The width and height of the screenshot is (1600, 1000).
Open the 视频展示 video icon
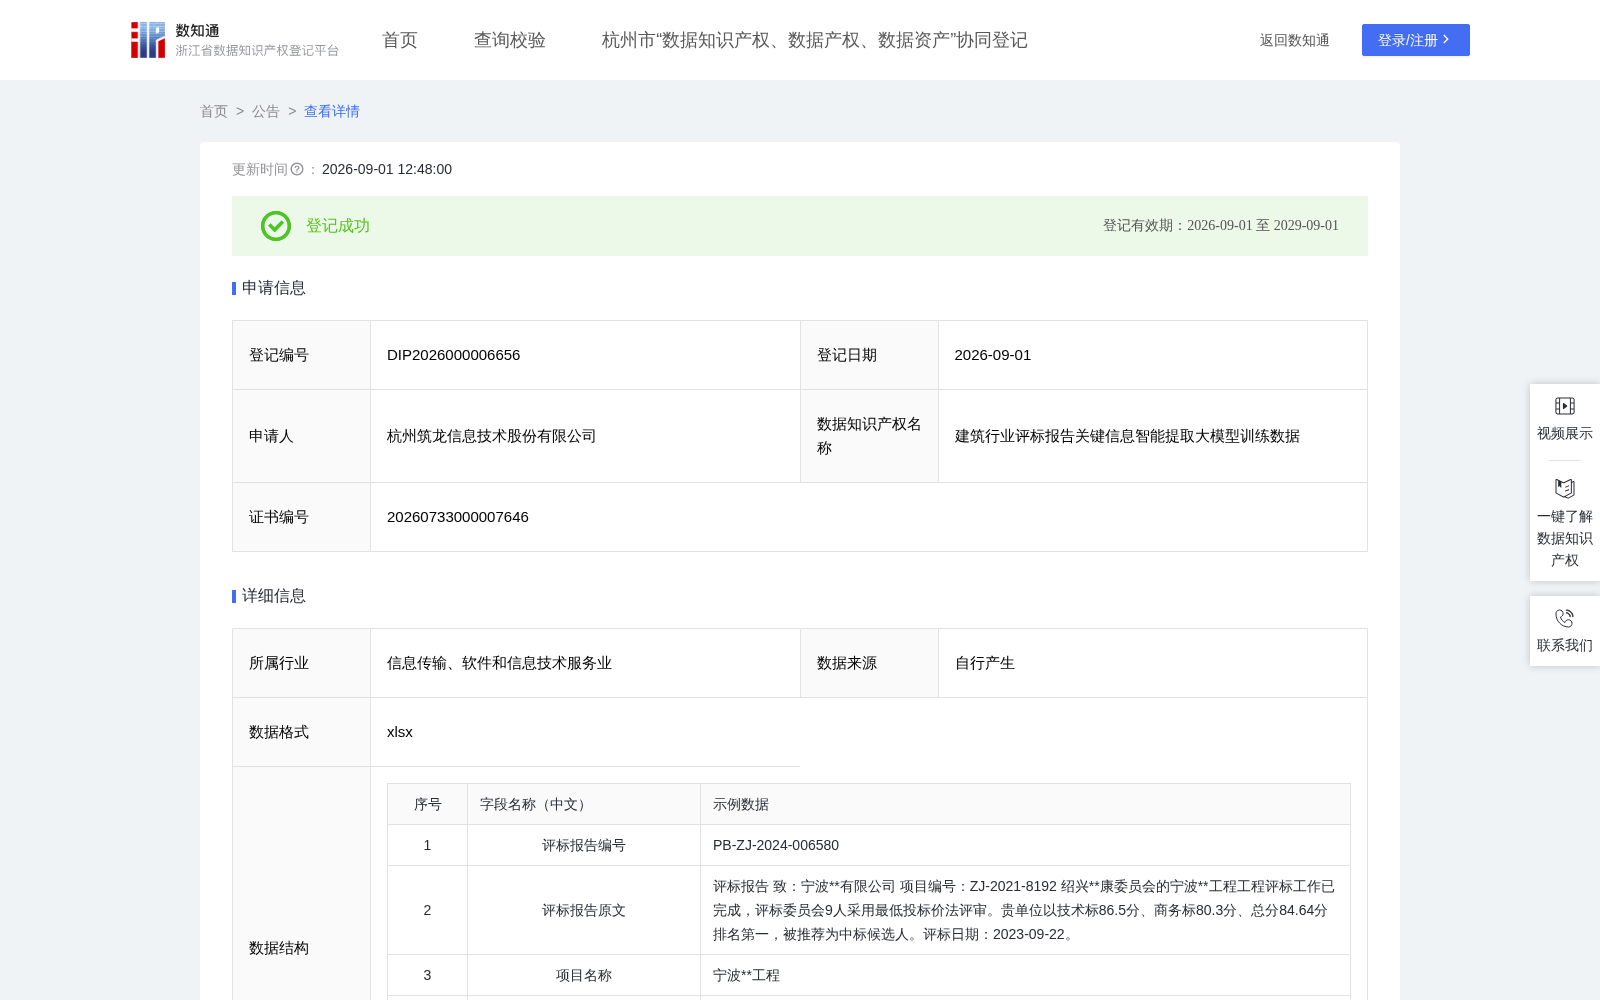[1565, 406]
